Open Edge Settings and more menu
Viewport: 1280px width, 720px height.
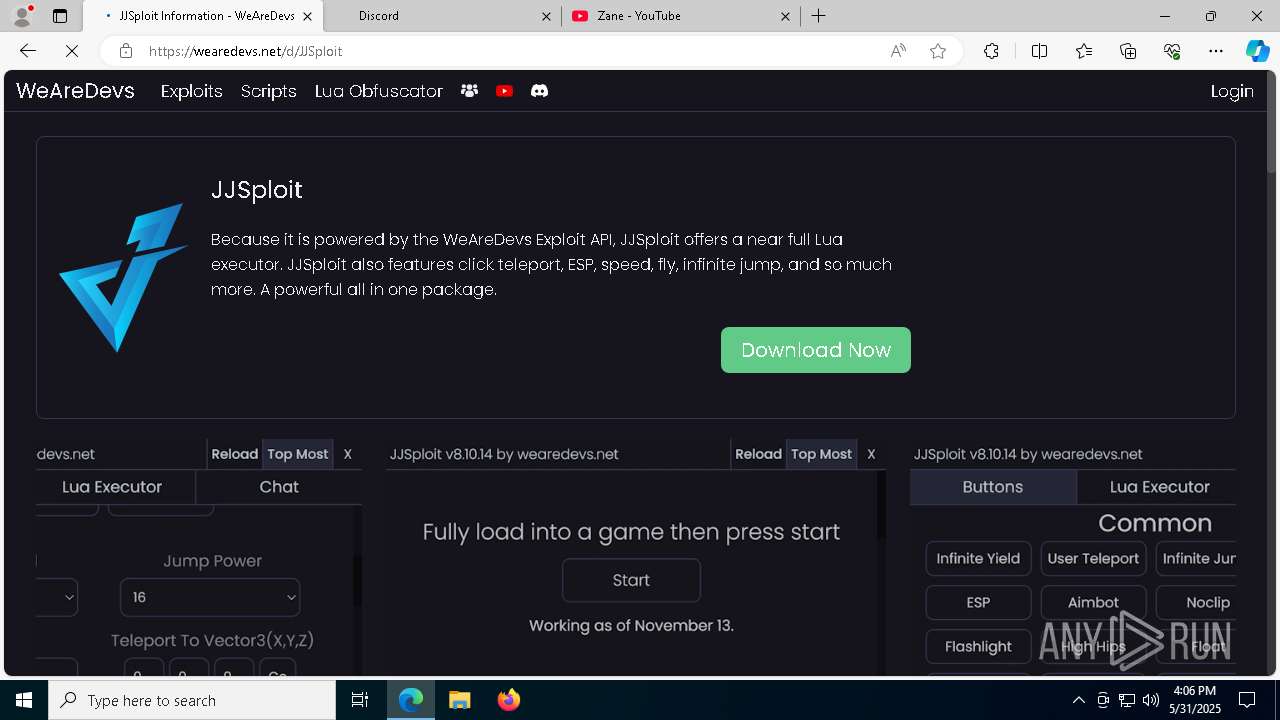point(1216,51)
